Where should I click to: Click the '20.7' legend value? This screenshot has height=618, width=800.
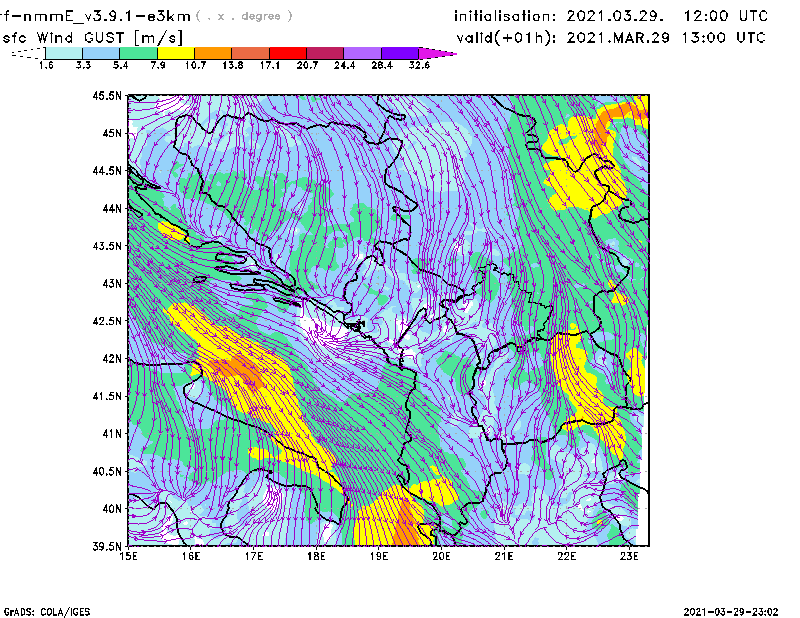click(x=307, y=65)
